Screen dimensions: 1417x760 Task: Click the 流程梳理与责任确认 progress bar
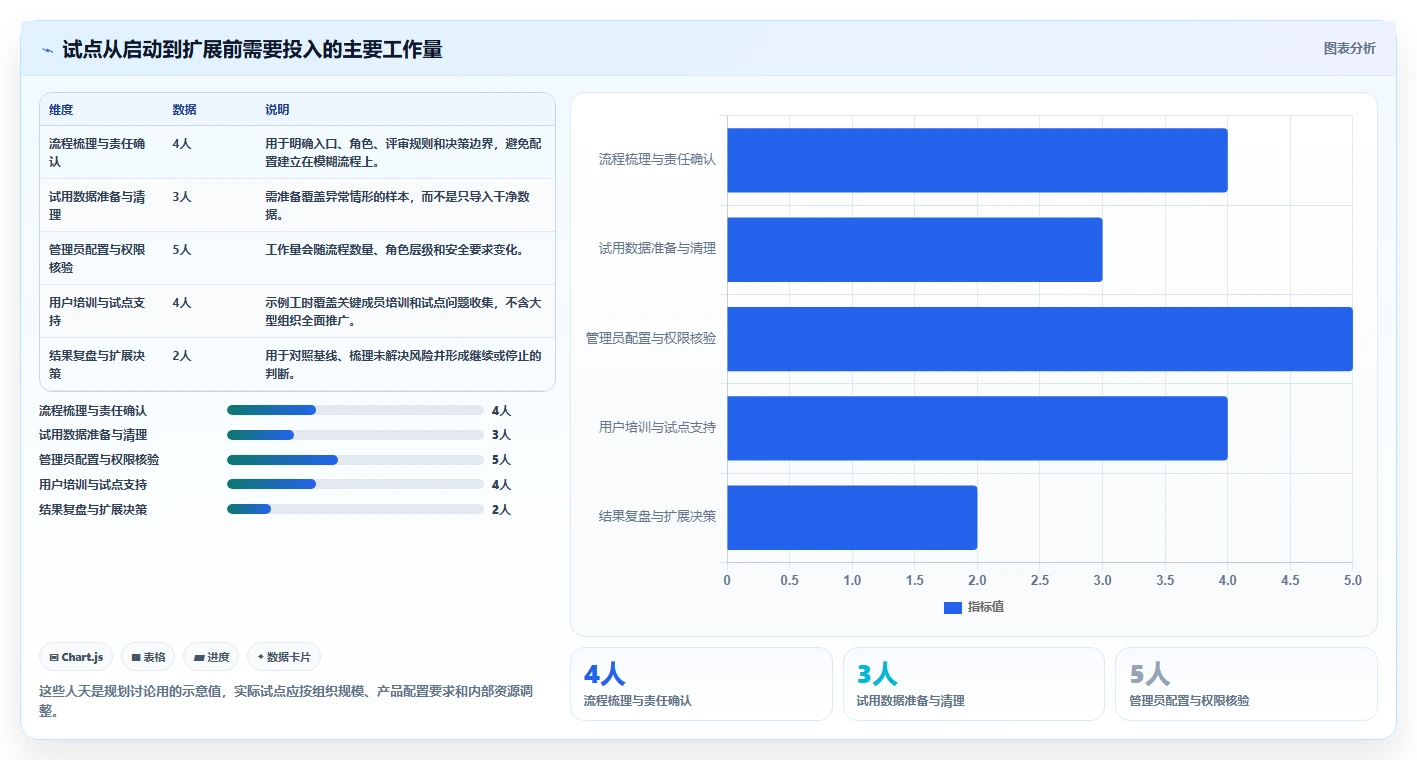(x=355, y=410)
